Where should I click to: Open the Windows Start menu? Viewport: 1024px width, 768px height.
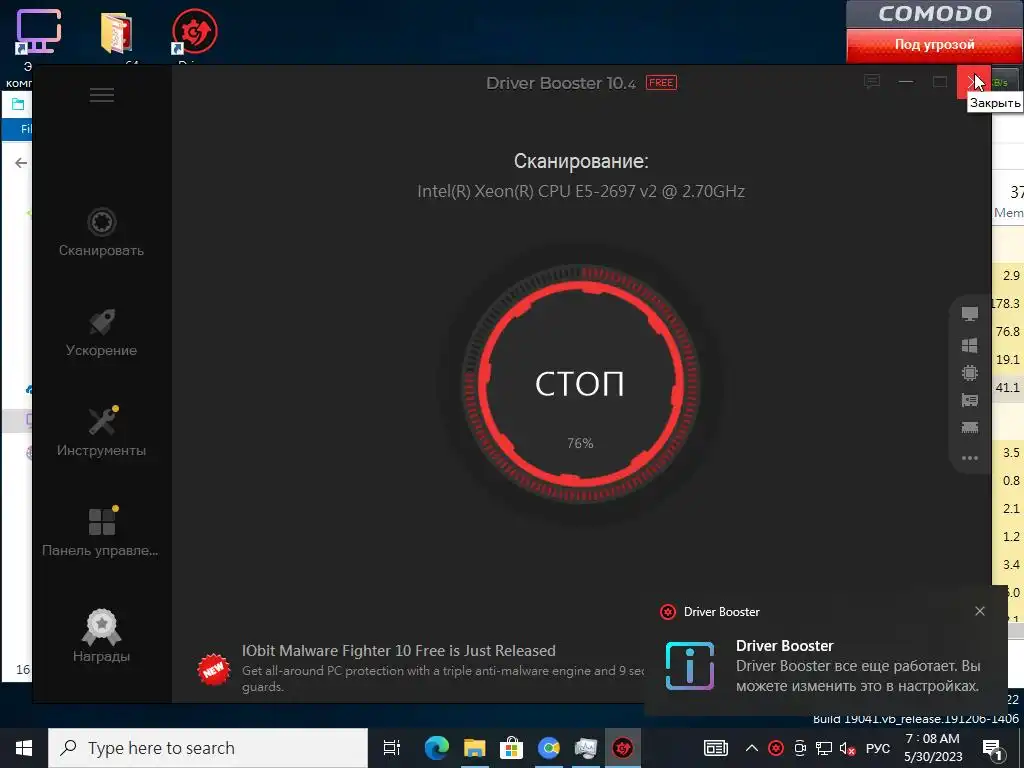pyautogui.click(x=24, y=748)
